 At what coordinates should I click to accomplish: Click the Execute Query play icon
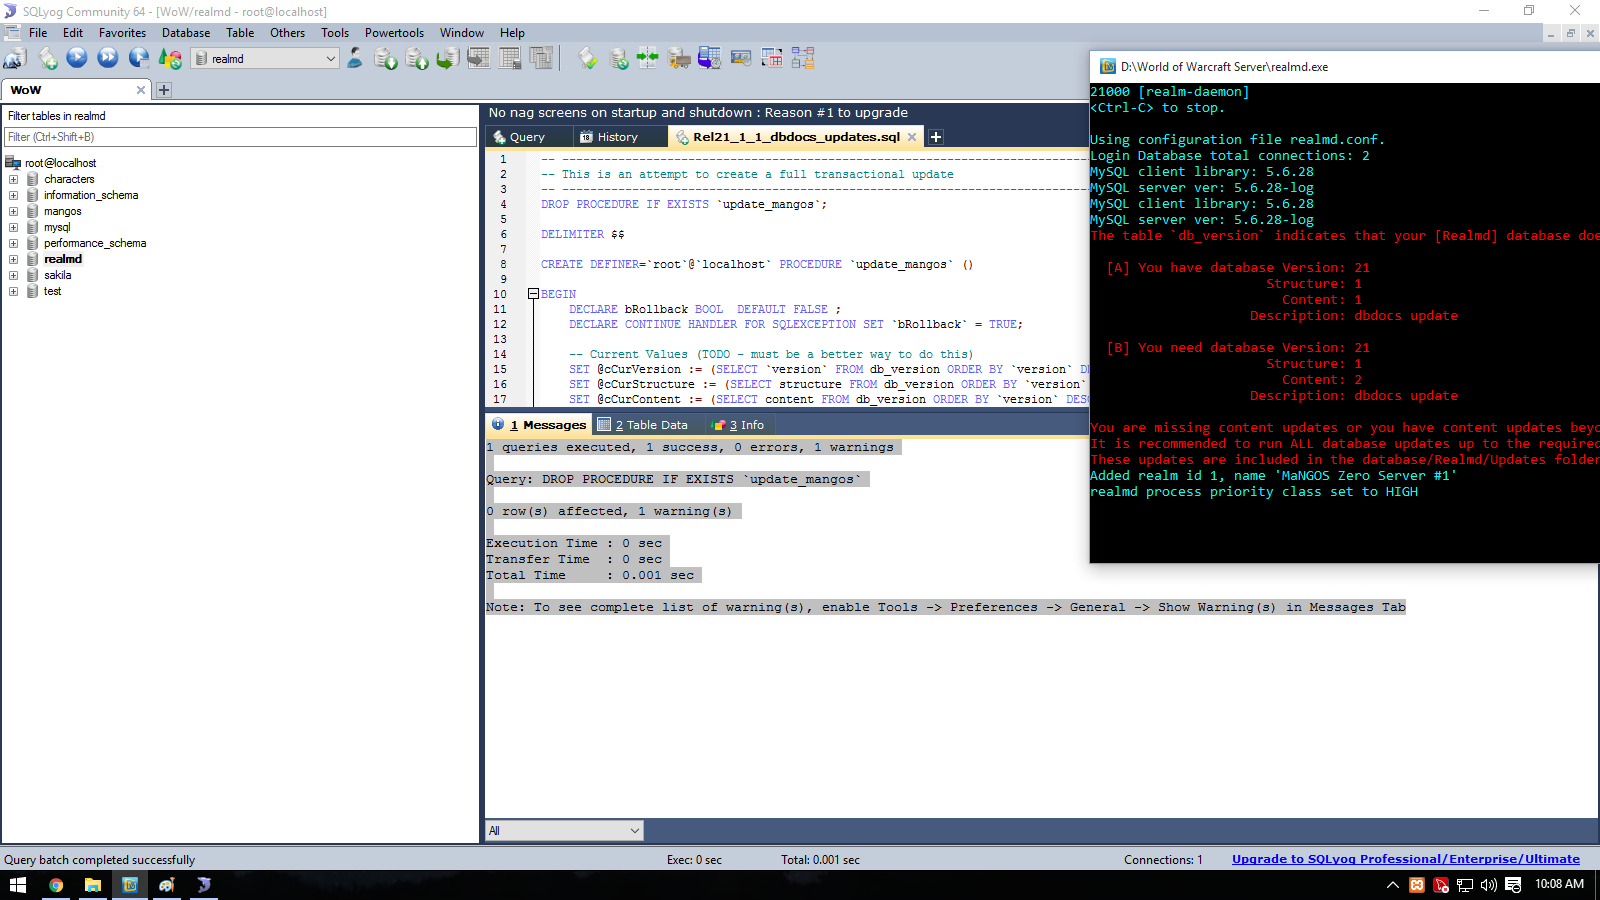(x=77, y=58)
